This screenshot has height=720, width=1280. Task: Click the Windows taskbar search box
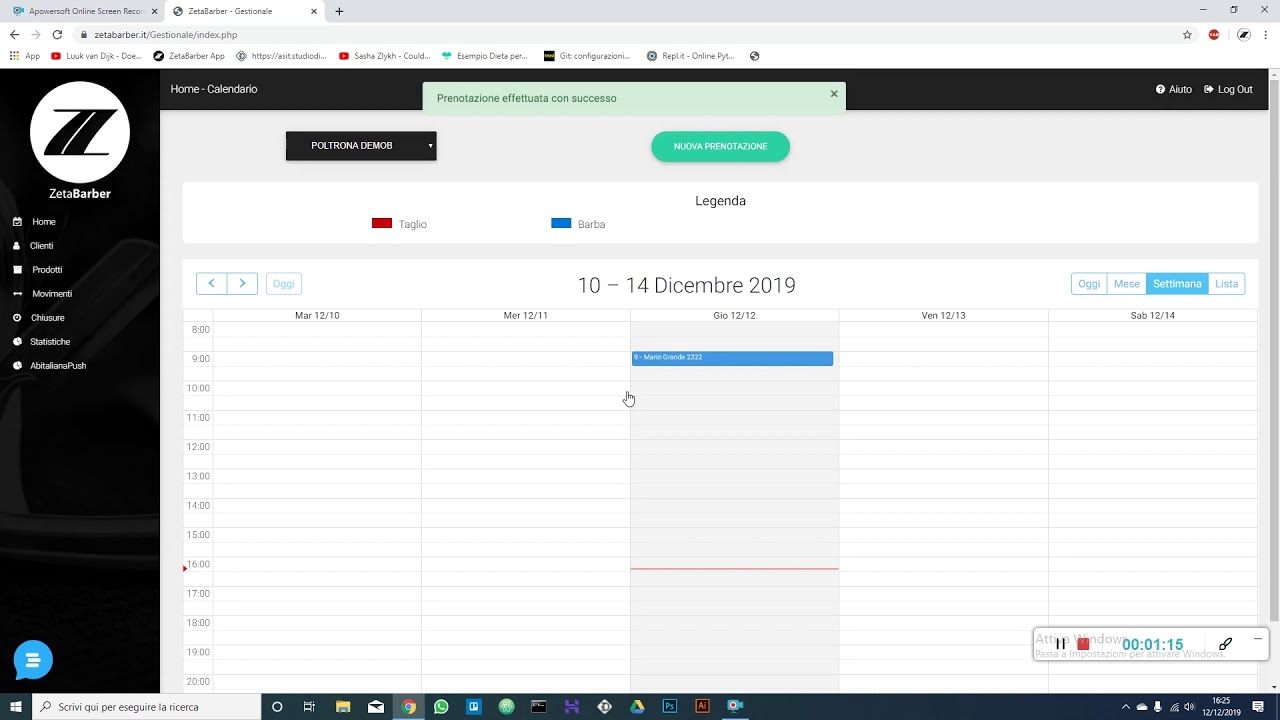pos(146,706)
